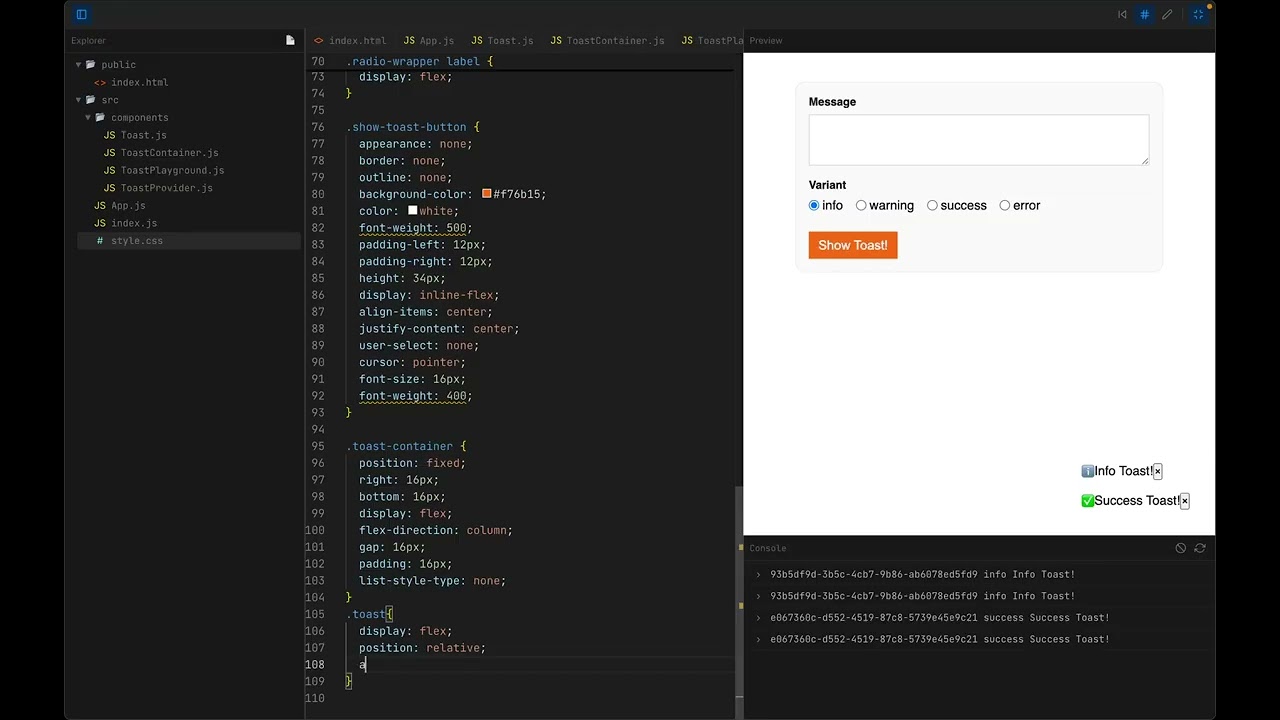Open ToastPlayground.js from the file tree
The image size is (1280, 720).
tap(172, 171)
